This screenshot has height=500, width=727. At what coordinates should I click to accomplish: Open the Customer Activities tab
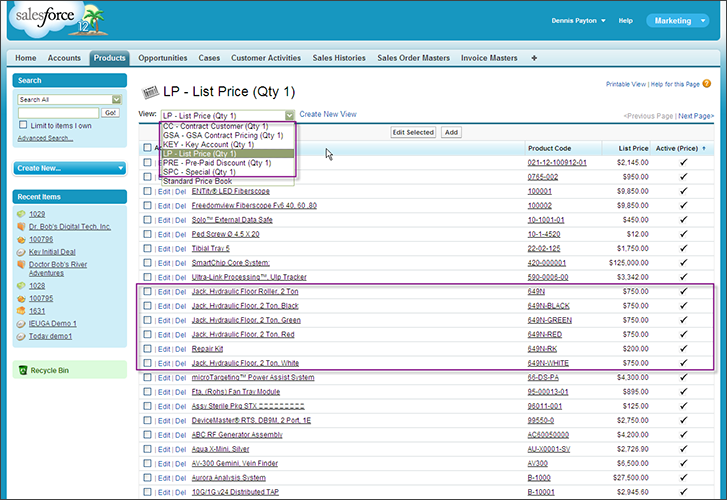tap(266, 58)
